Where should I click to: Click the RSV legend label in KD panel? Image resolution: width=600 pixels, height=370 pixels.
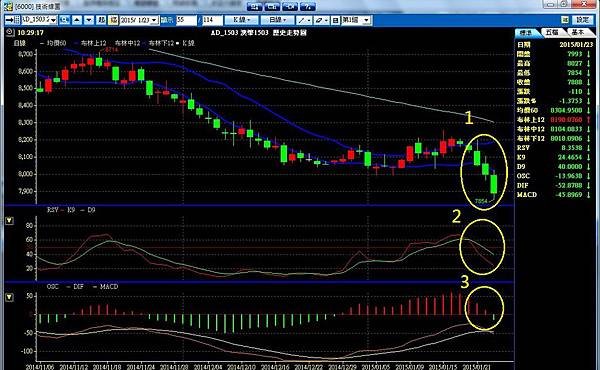(x=52, y=210)
